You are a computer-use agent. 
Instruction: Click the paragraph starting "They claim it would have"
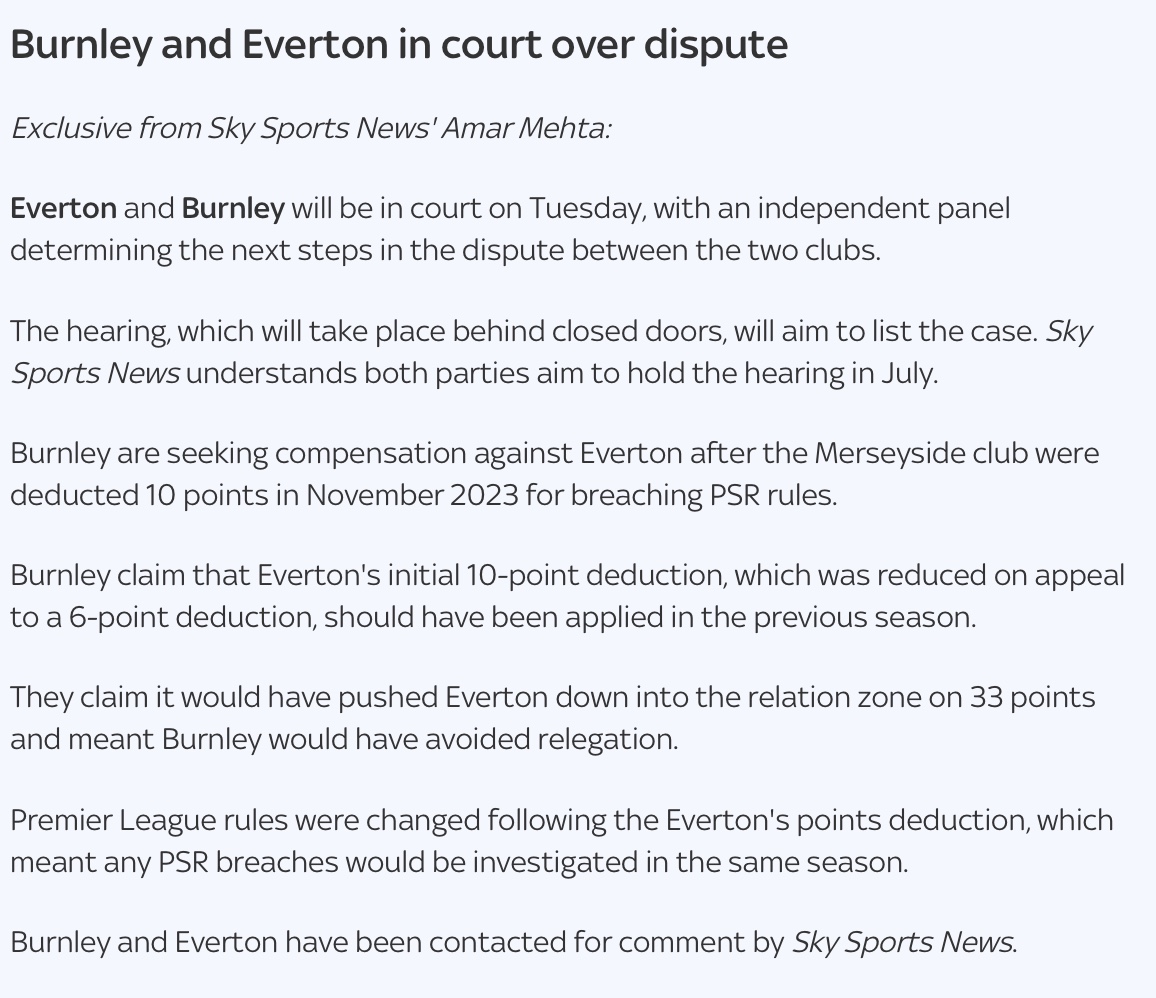pyautogui.click(x=552, y=718)
